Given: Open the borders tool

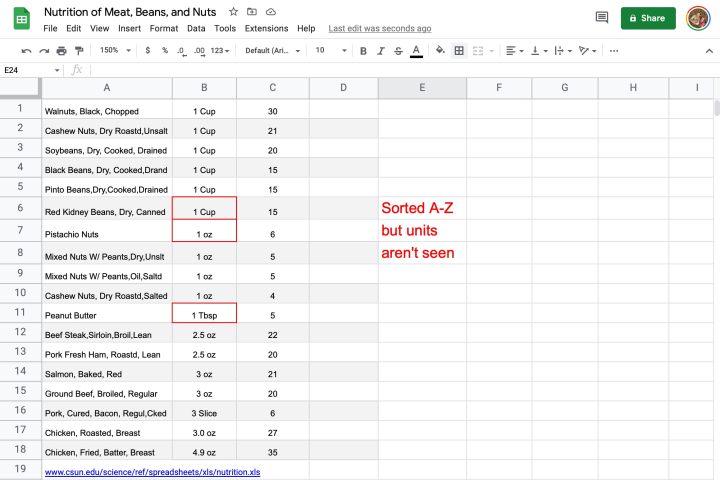Looking at the screenshot, I should pos(459,51).
